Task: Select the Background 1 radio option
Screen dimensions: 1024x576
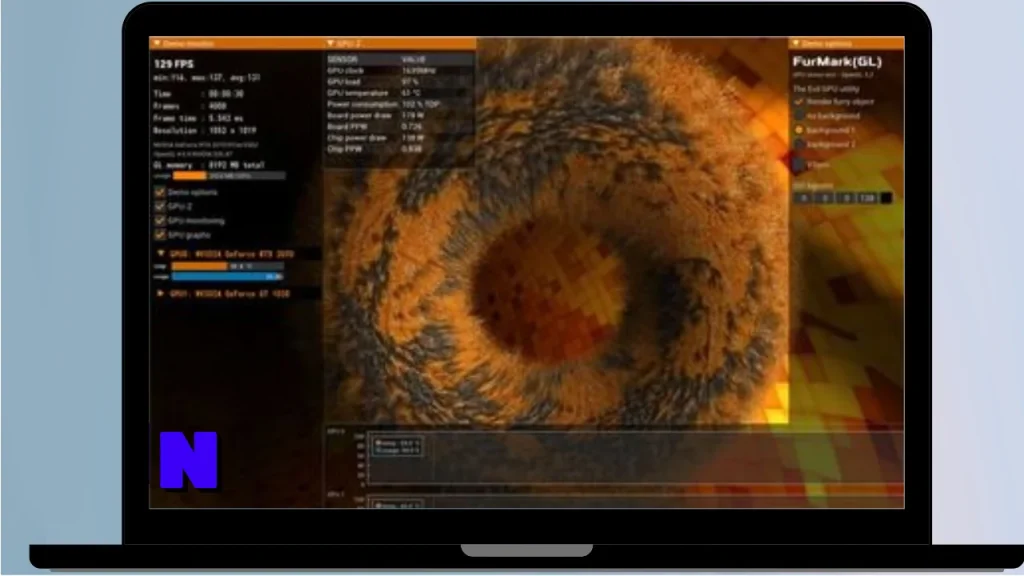Action: coord(799,130)
